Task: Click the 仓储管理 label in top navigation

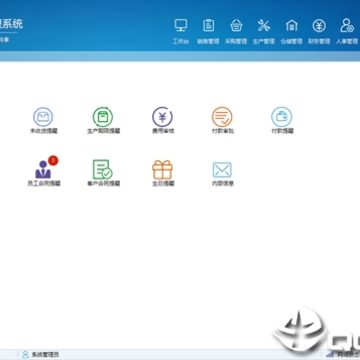Action: [x=291, y=42]
